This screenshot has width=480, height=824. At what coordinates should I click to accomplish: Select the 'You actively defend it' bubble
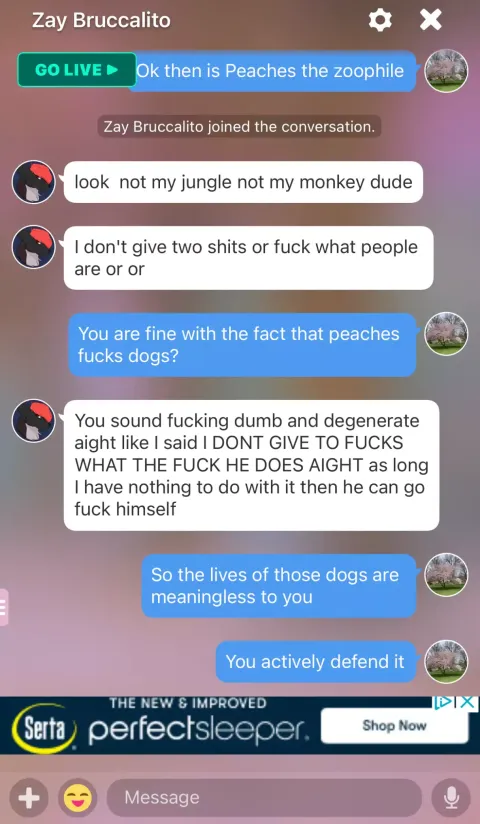tap(316, 662)
